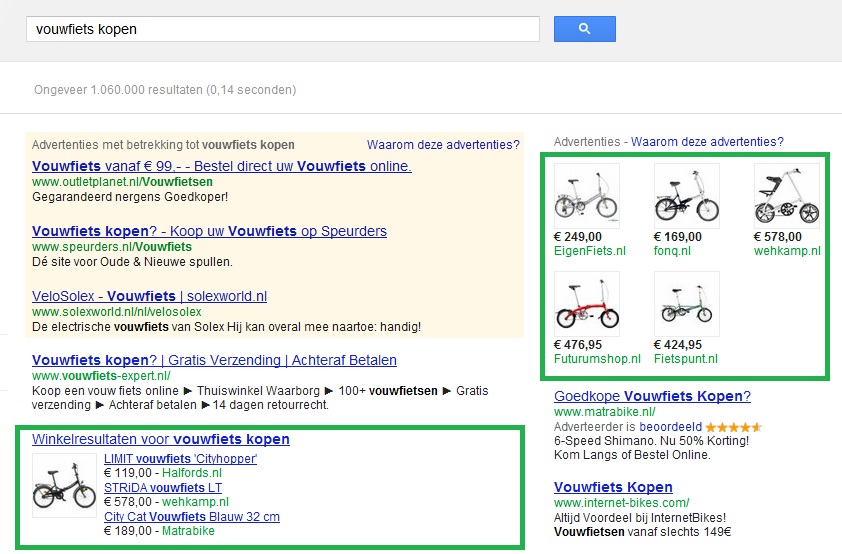Screen dimensions: 842x554
Task: Open the 'VeloSolex - Vouwfiets' solexworld link
Action: point(149,296)
